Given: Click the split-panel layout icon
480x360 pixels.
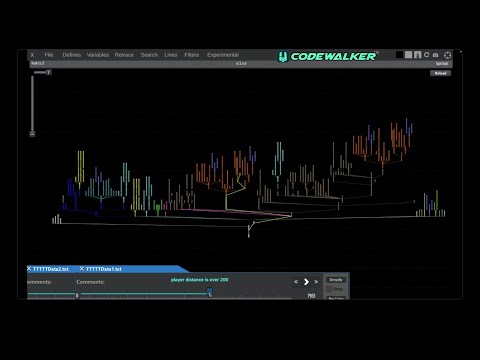Looking at the screenshot, I should tap(417, 55).
